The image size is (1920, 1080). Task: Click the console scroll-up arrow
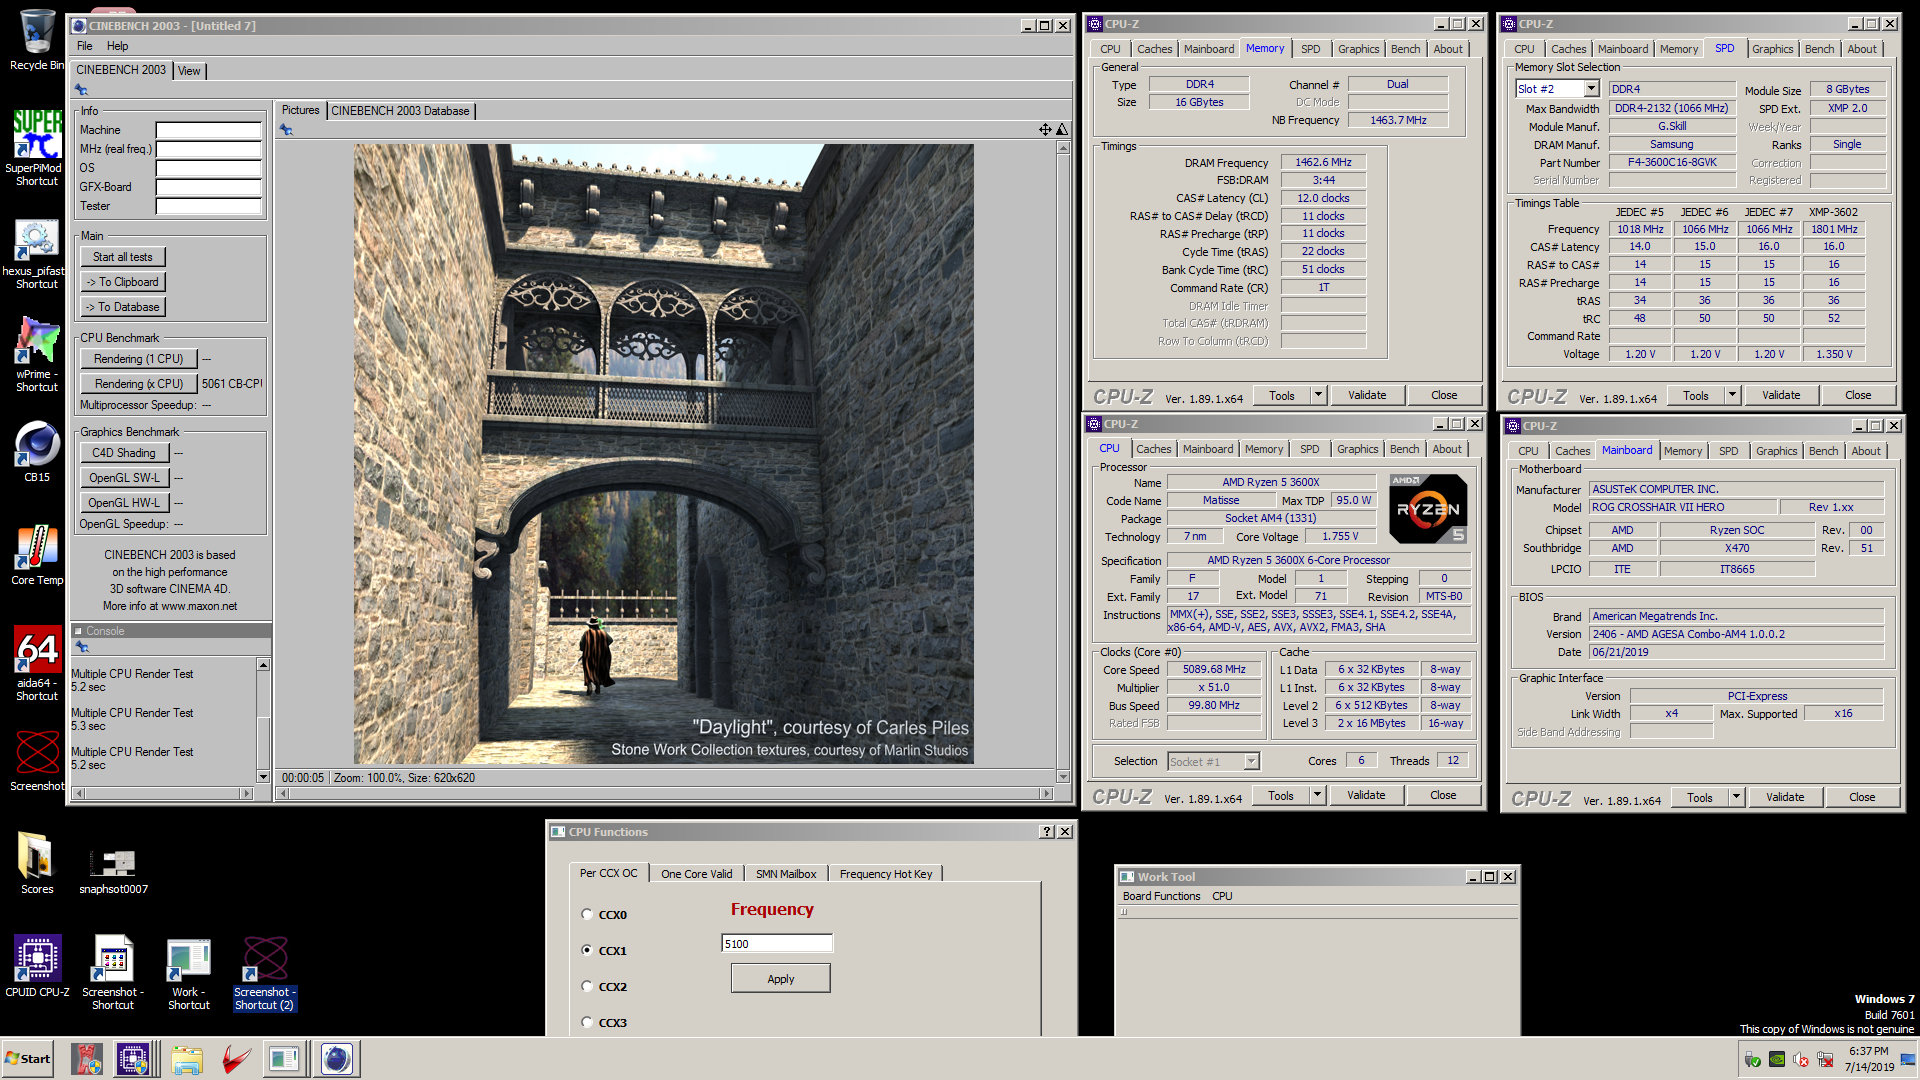click(x=263, y=665)
